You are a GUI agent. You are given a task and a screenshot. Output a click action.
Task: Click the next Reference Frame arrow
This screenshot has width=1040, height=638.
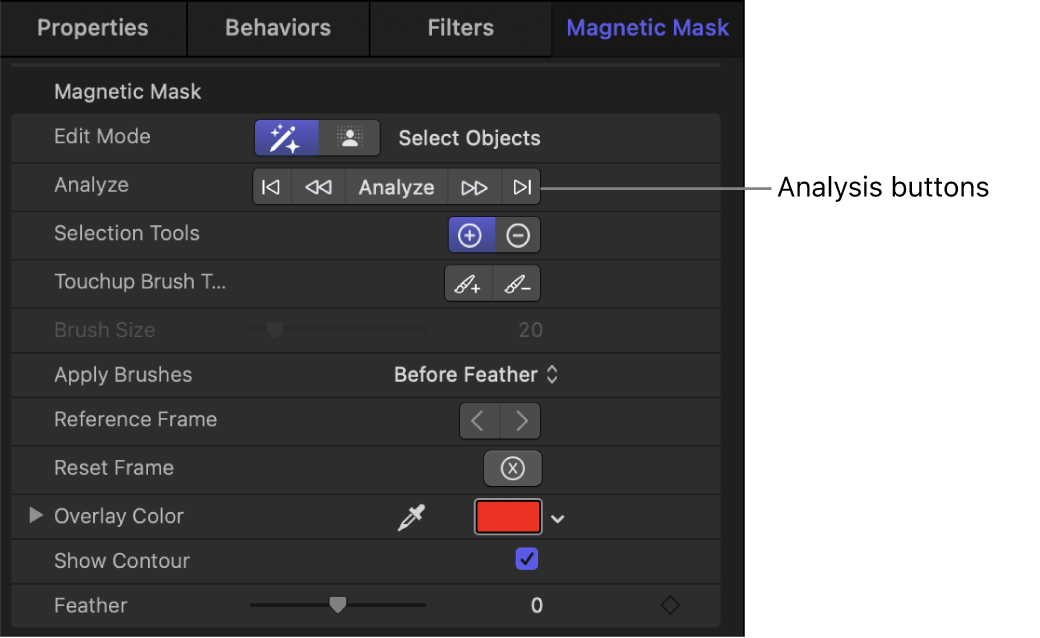[x=520, y=420]
